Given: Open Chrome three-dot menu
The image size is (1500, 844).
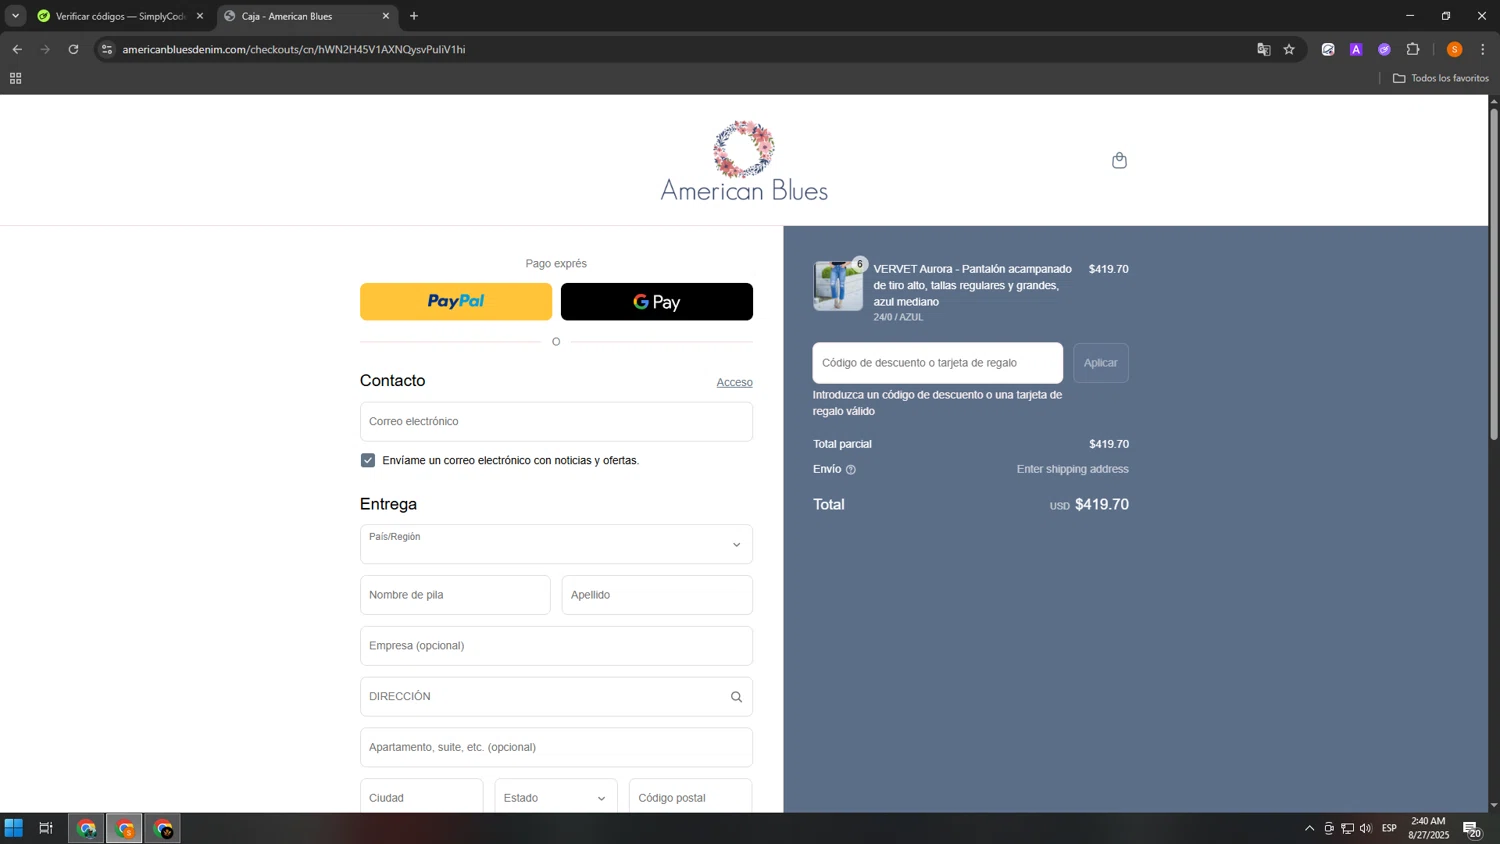Looking at the screenshot, I should tap(1483, 49).
